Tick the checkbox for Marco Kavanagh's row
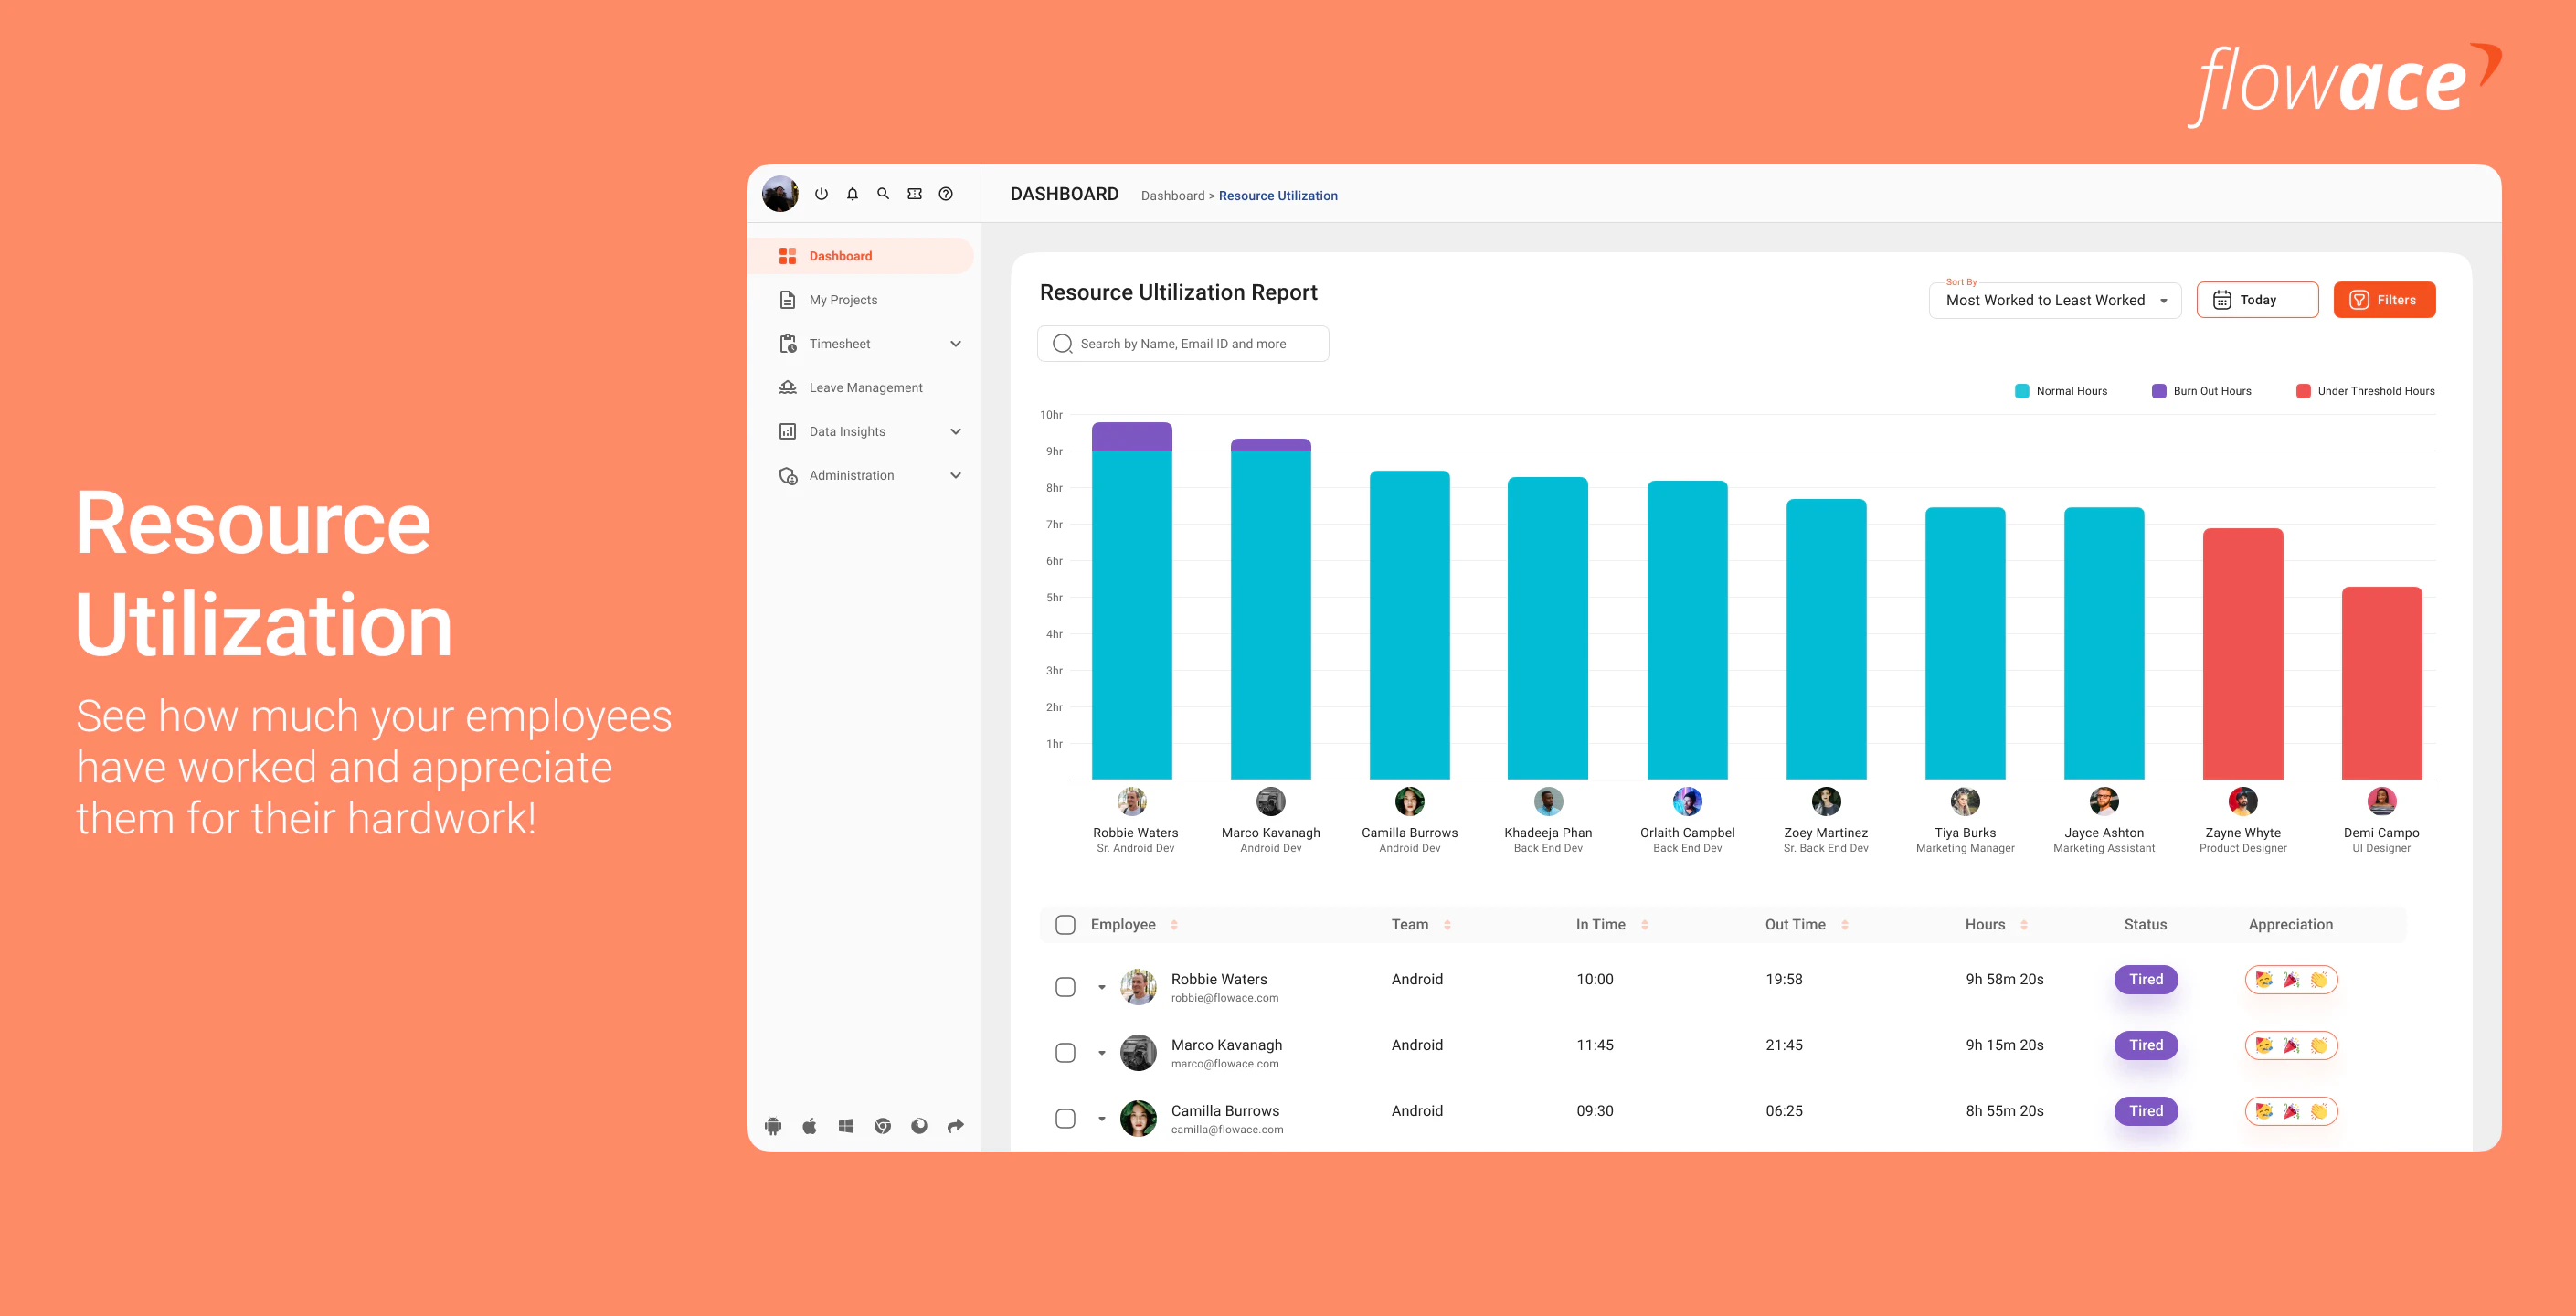The image size is (2576, 1316). [x=1065, y=1052]
